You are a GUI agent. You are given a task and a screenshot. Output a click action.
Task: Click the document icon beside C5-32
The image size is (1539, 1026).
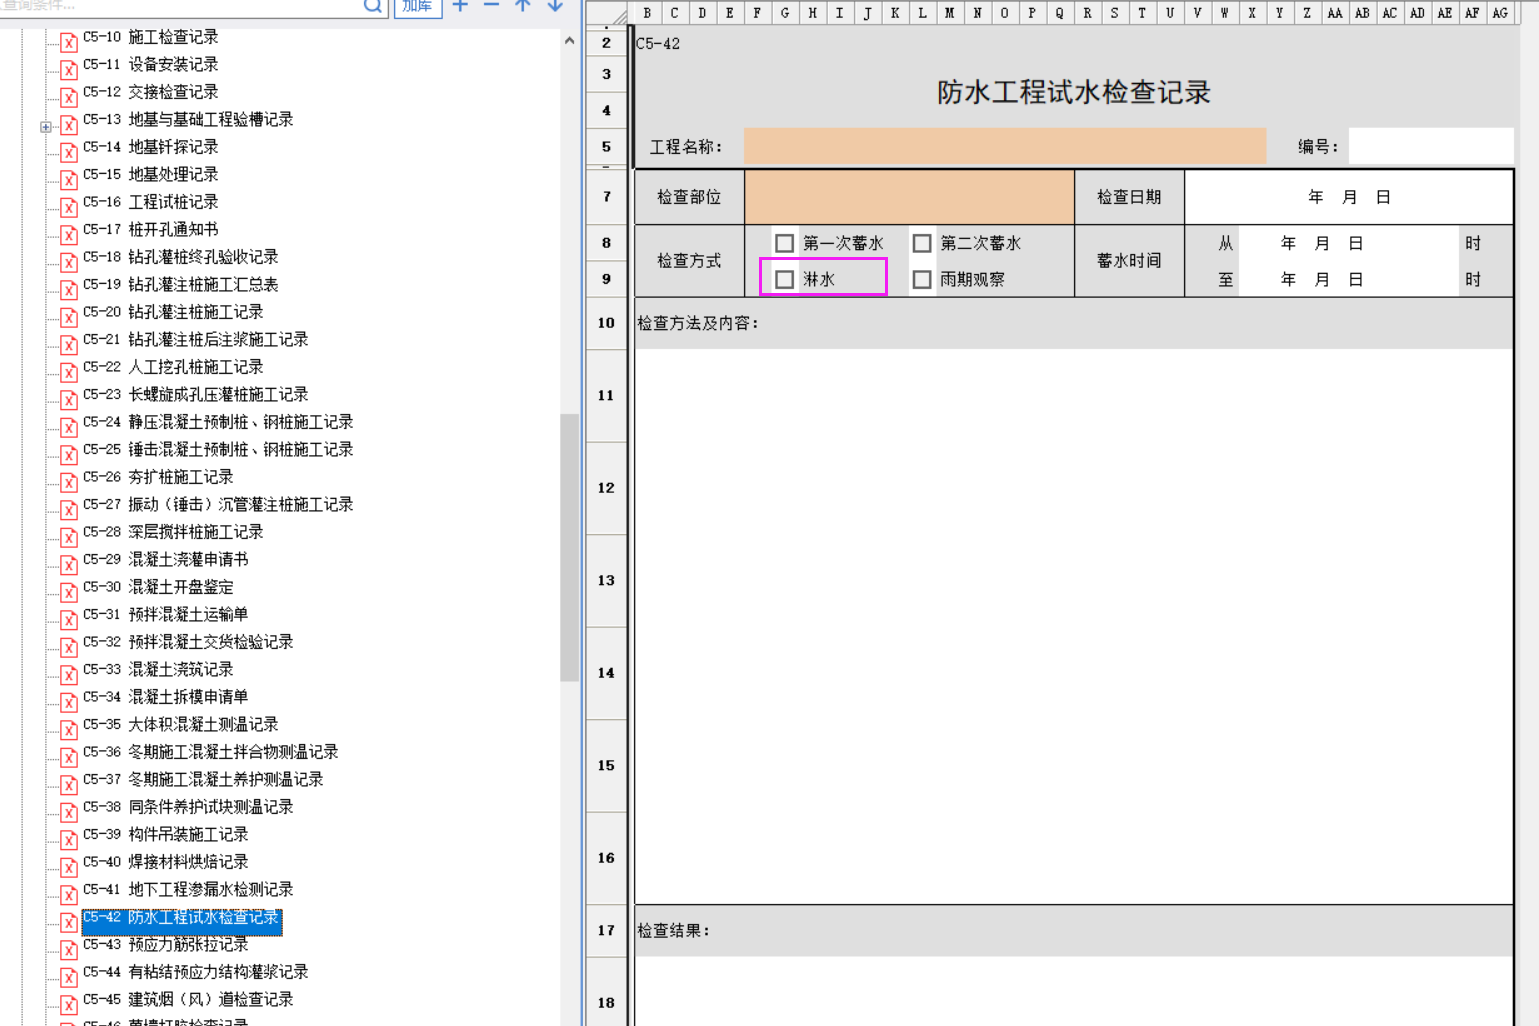69,647
